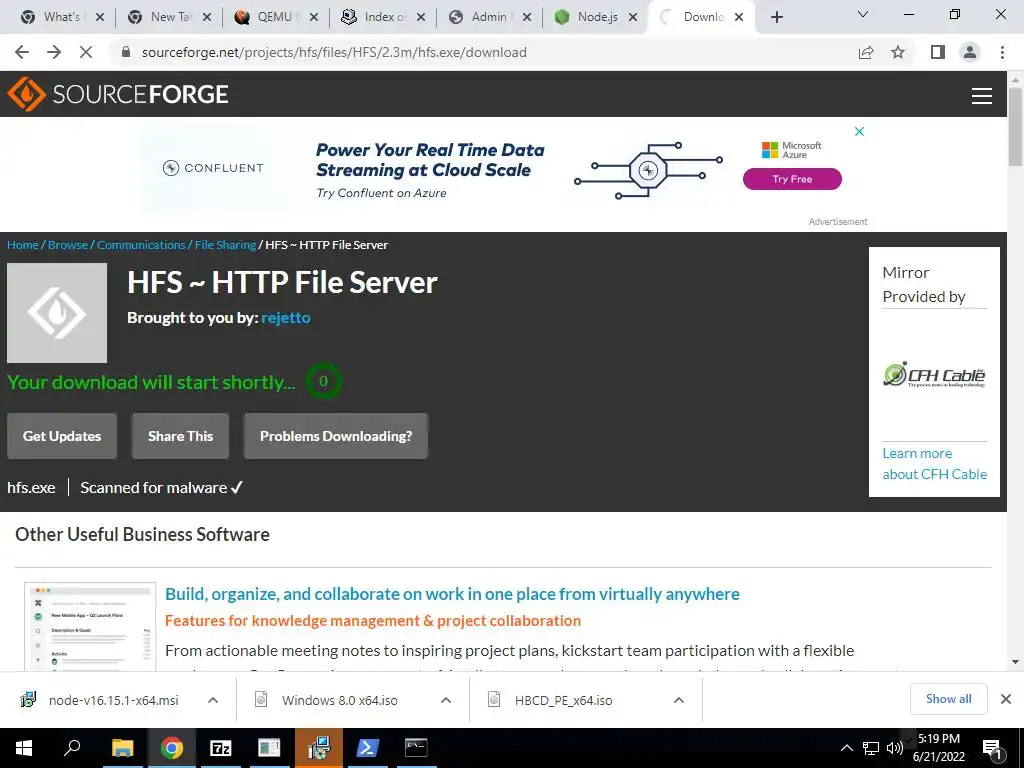Click Problems Downloading? button
This screenshot has height=768, width=1024.
[x=336, y=436]
